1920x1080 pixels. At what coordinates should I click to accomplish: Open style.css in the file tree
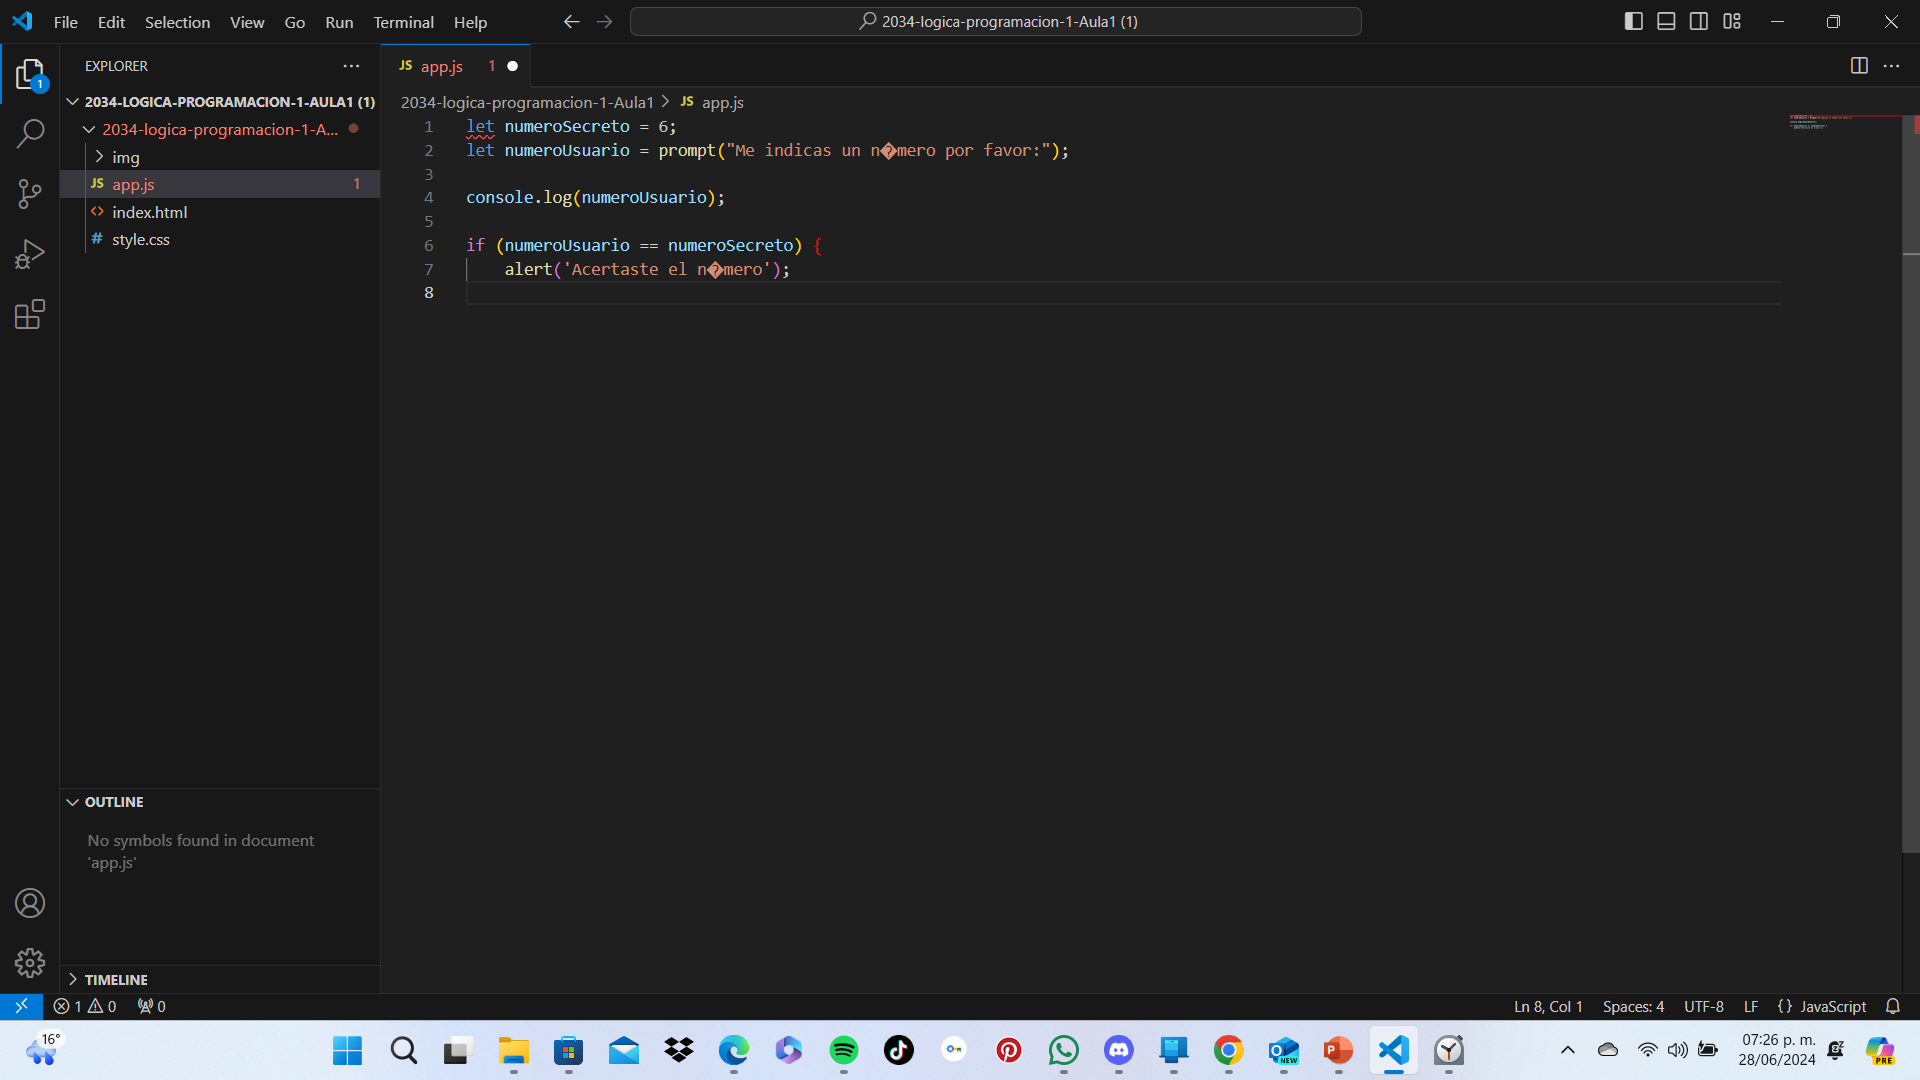click(x=220, y=239)
